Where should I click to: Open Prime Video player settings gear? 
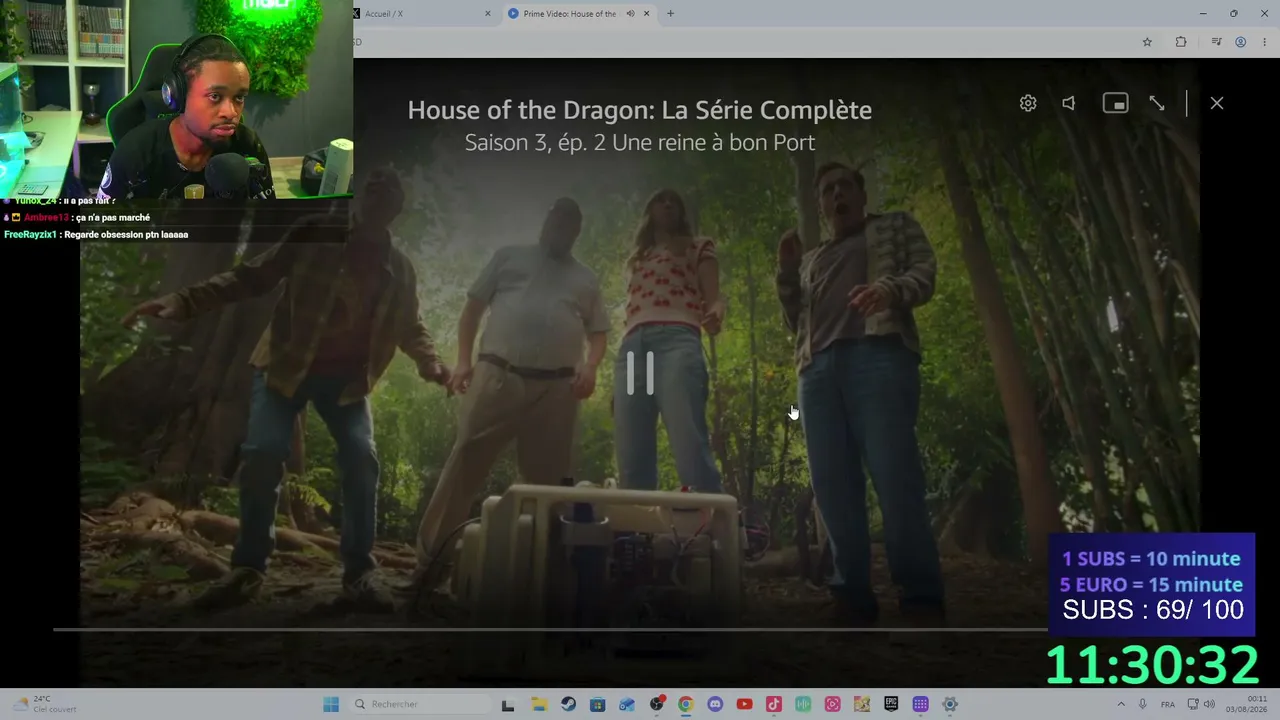click(x=1028, y=103)
